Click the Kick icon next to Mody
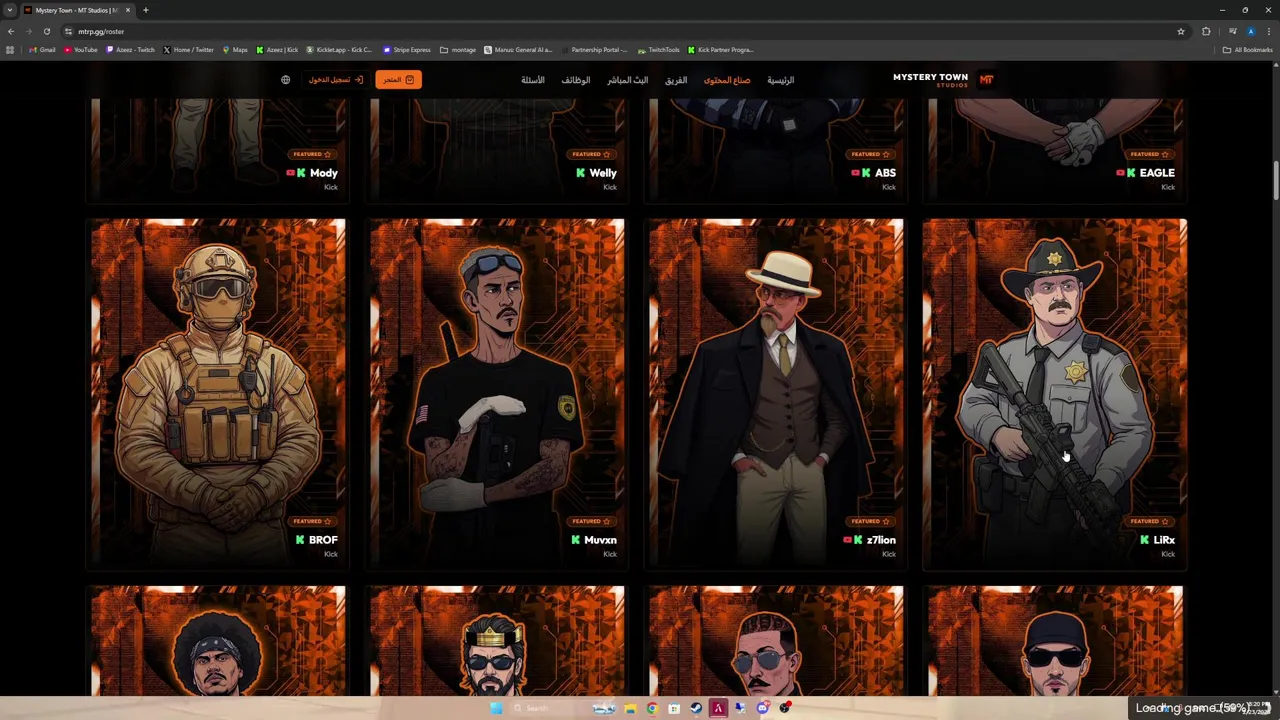Screen dimensions: 1280x720 301,173
